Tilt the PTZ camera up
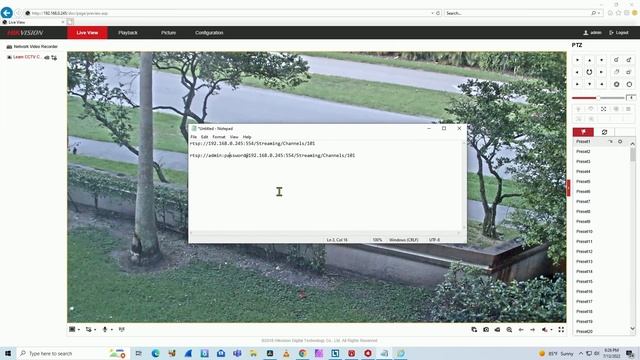The height and width of the screenshot is (360, 640). (x=589, y=60)
